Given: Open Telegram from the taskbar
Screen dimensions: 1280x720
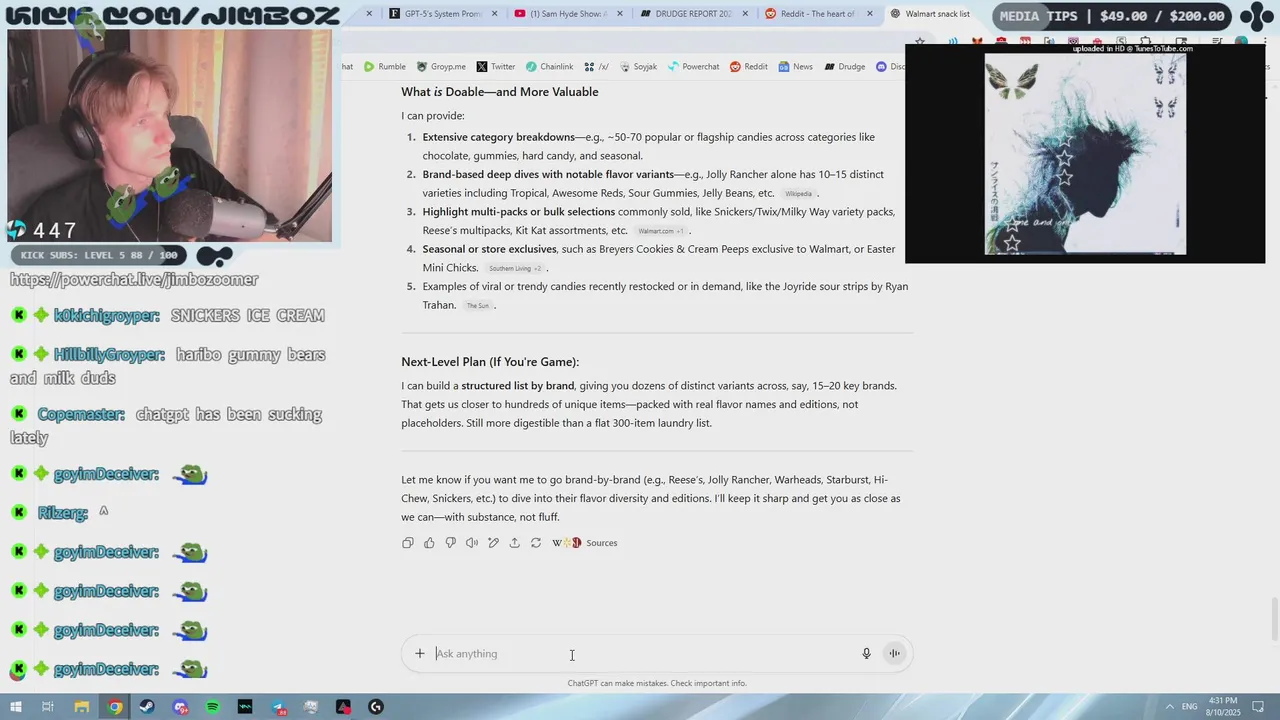Looking at the screenshot, I should pos(278,707).
